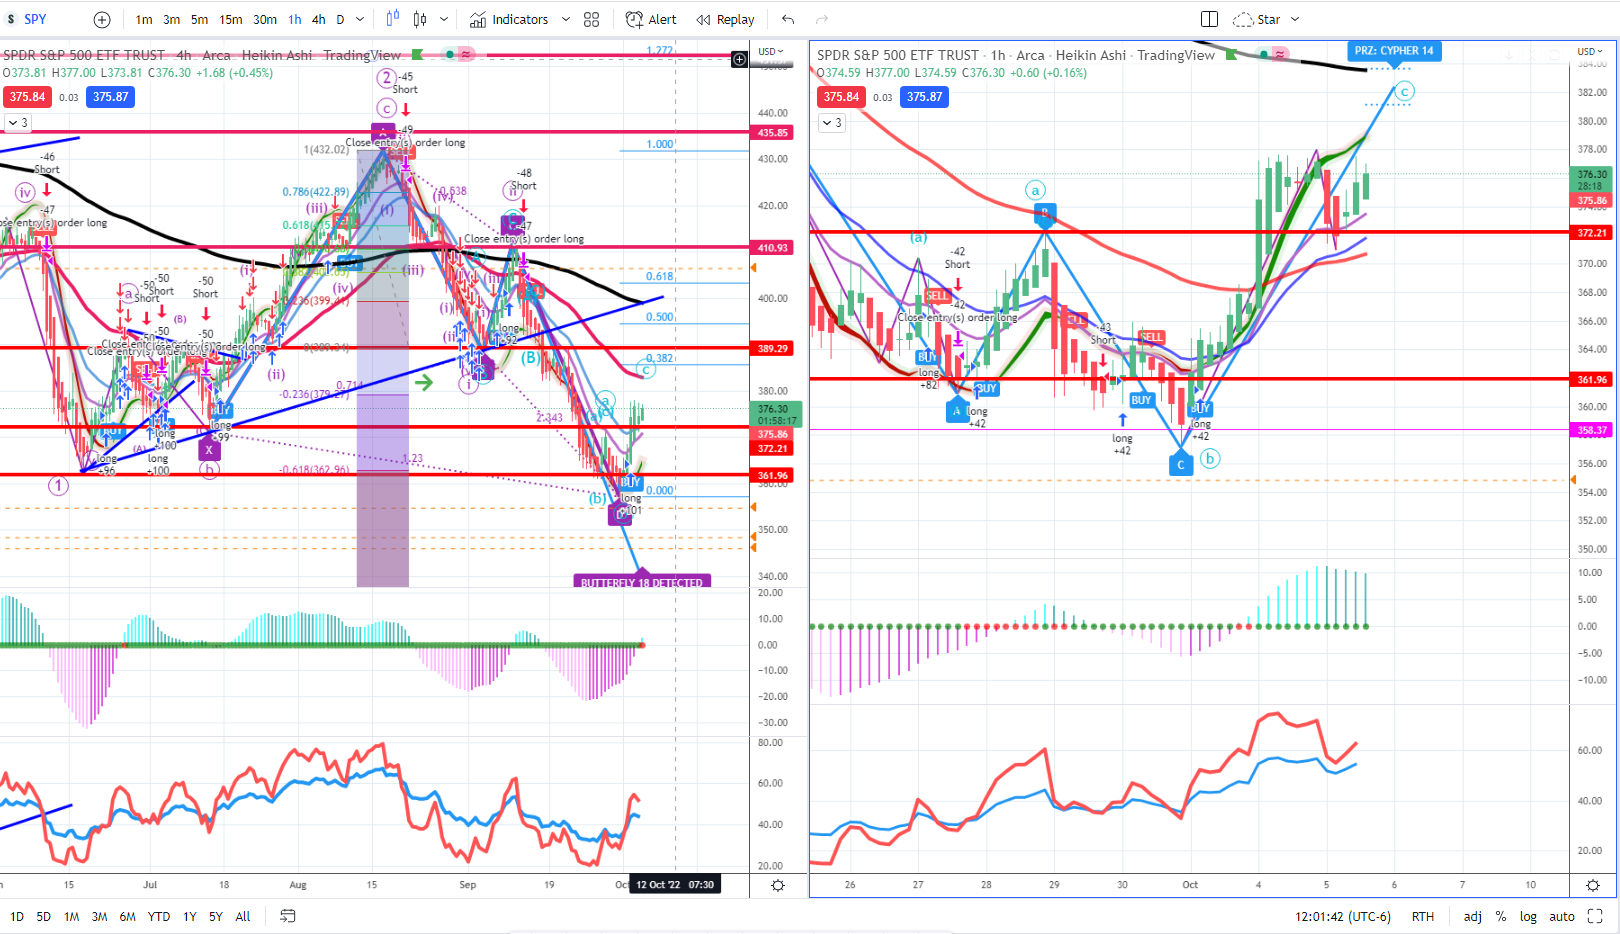This screenshot has width=1620, height=934.
Task: Set date range to 1D
Action: 17,916
